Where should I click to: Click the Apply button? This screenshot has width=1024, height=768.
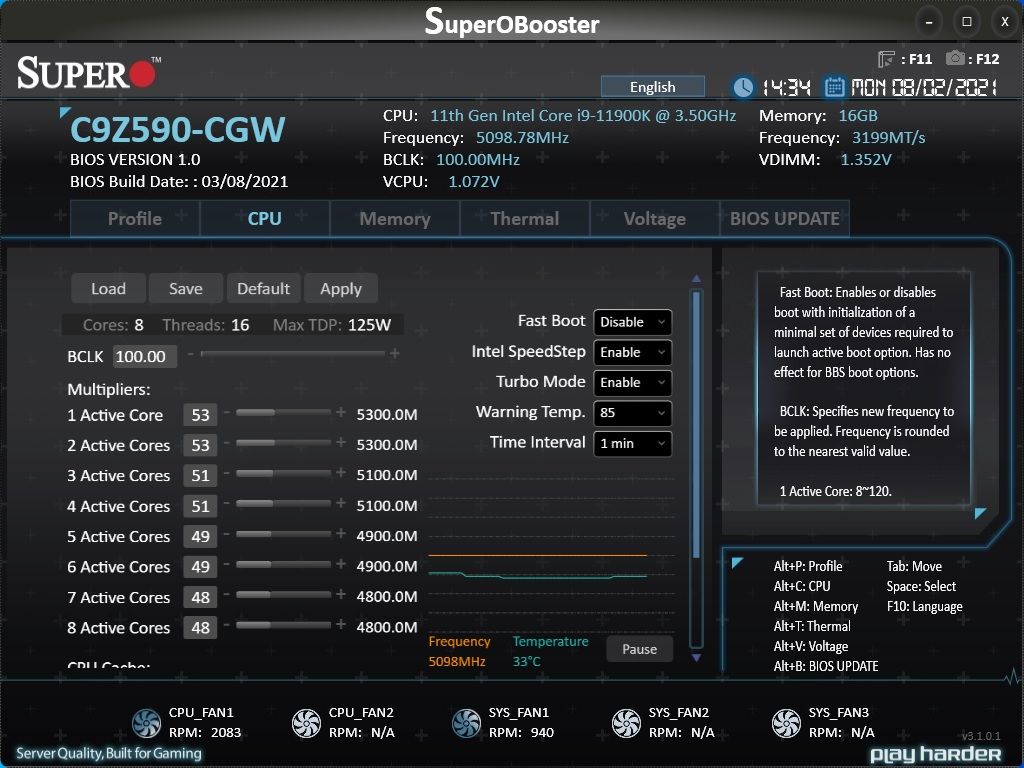point(341,289)
